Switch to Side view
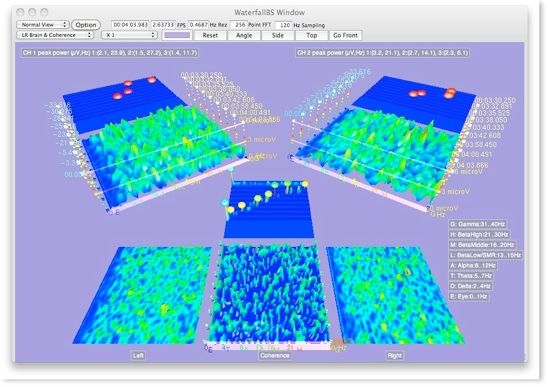The height and width of the screenshot is (387, 548). (x=278, y=35)
